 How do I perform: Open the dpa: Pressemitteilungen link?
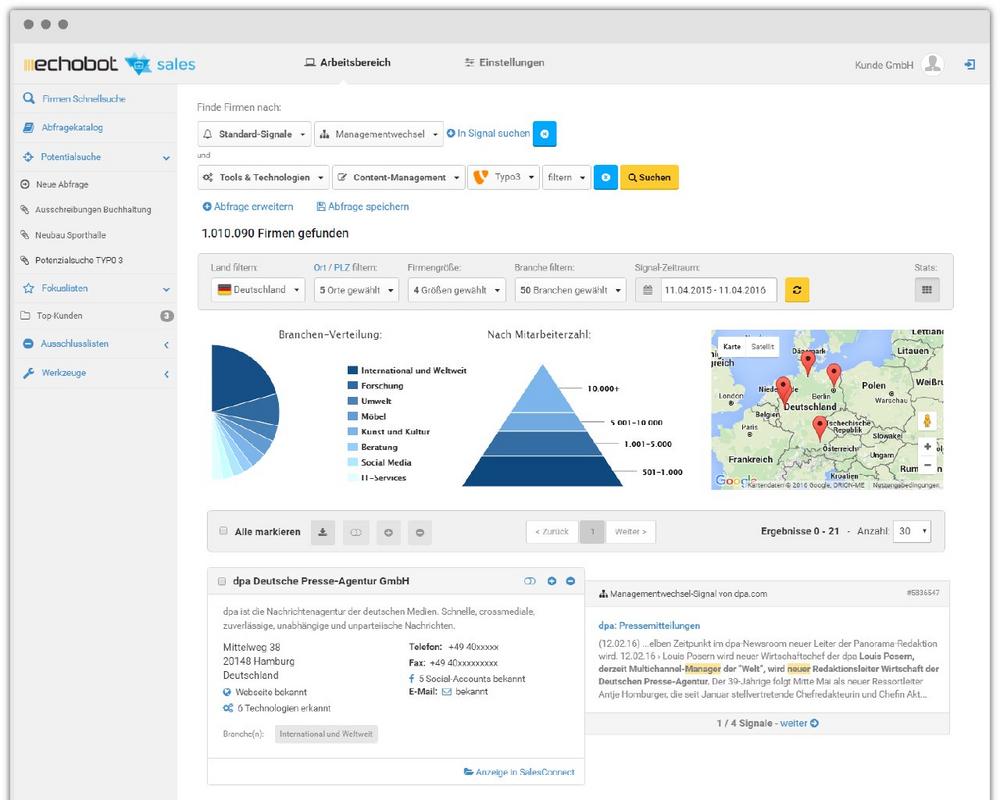pyautogui.click(x=649, y=626)
